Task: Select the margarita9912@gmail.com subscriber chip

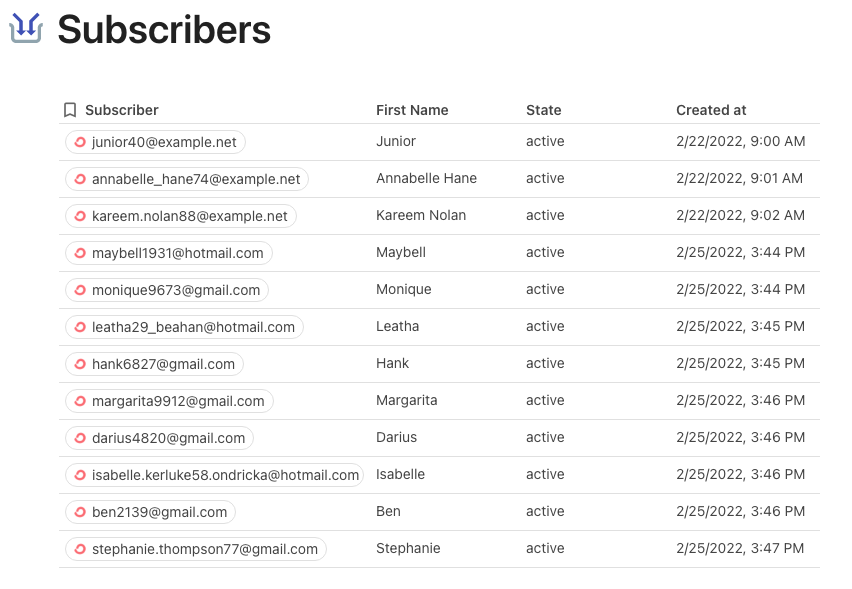Action: (x=169, y=401)
